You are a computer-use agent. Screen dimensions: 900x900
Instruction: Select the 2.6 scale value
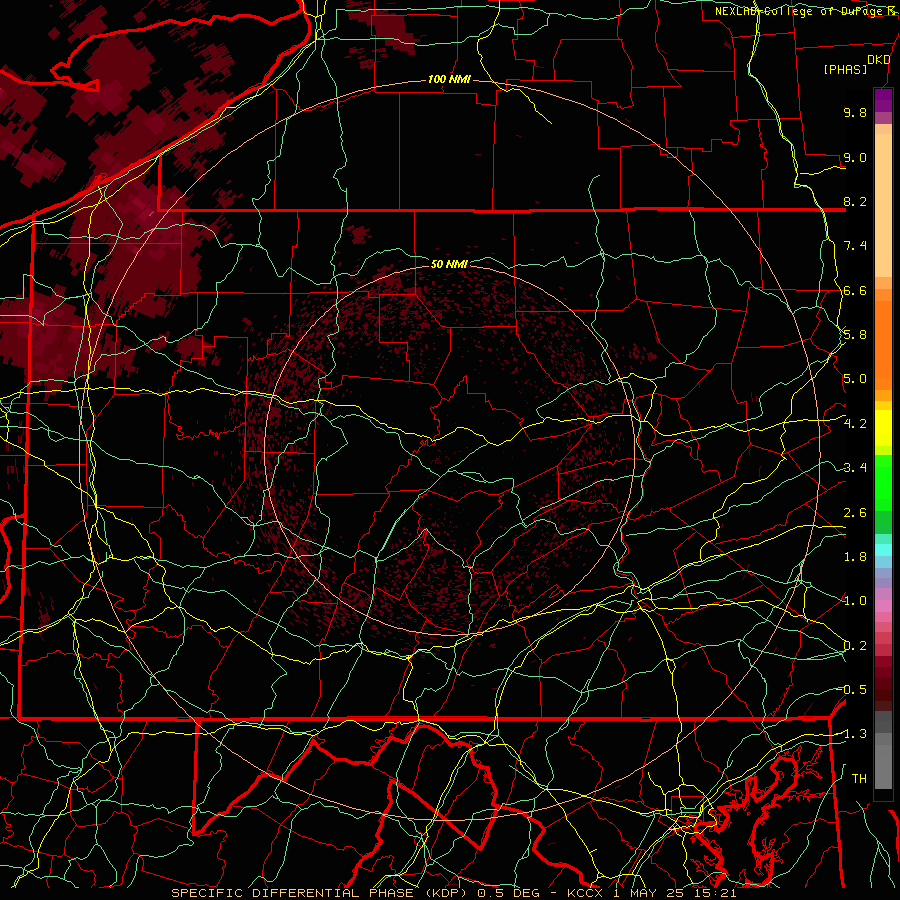855,513
